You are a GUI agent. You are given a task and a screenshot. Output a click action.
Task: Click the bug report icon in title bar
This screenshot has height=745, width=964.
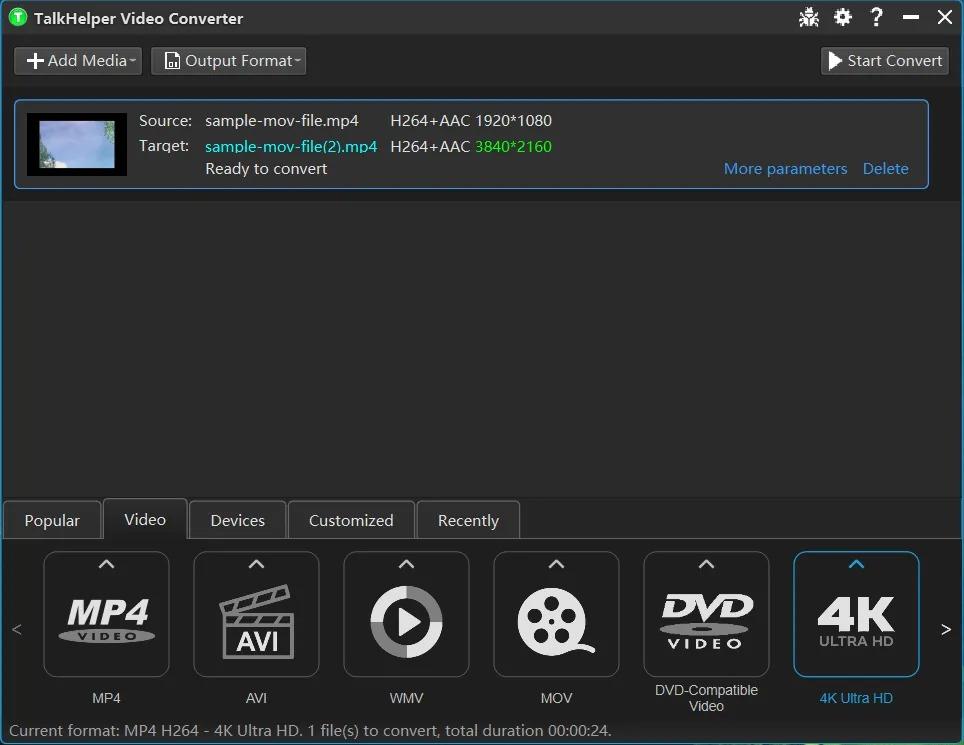[x=808, y=17]
